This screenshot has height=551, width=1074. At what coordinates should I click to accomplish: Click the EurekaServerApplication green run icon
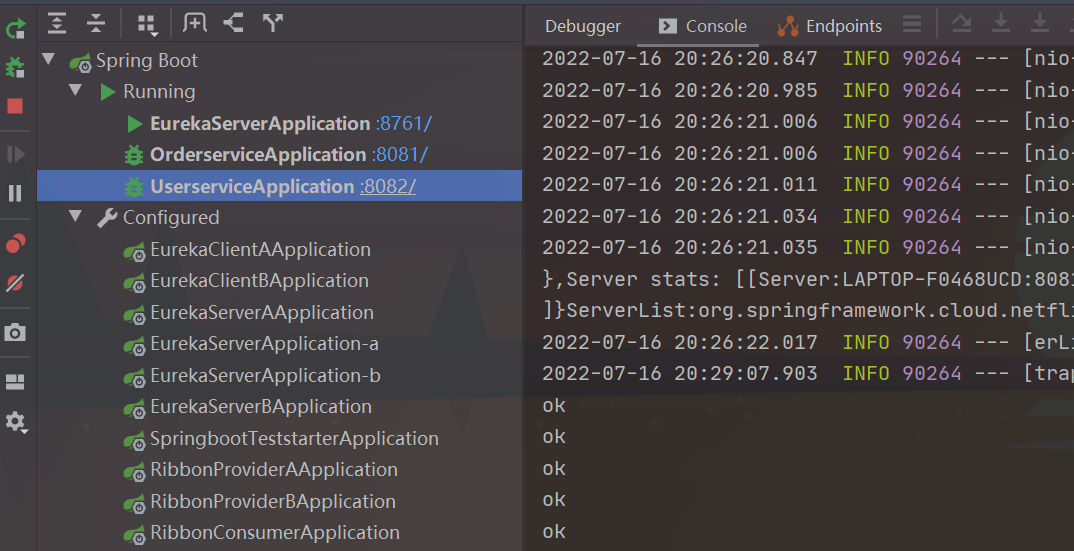point(135,124)
